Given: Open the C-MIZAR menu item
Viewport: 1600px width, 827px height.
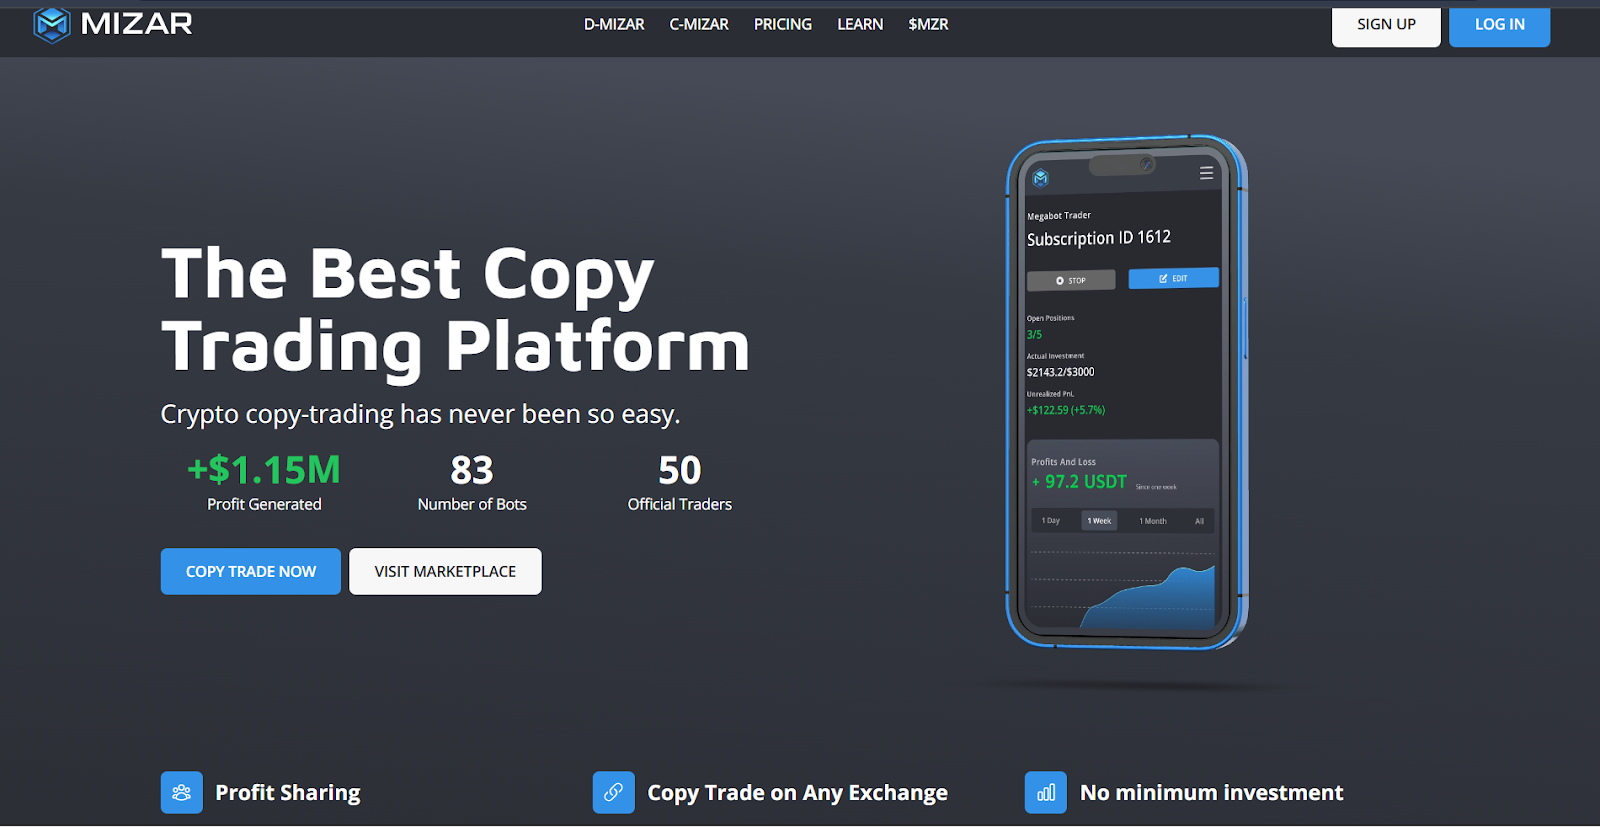Looking at the screenshot, I should click(699, 24).
